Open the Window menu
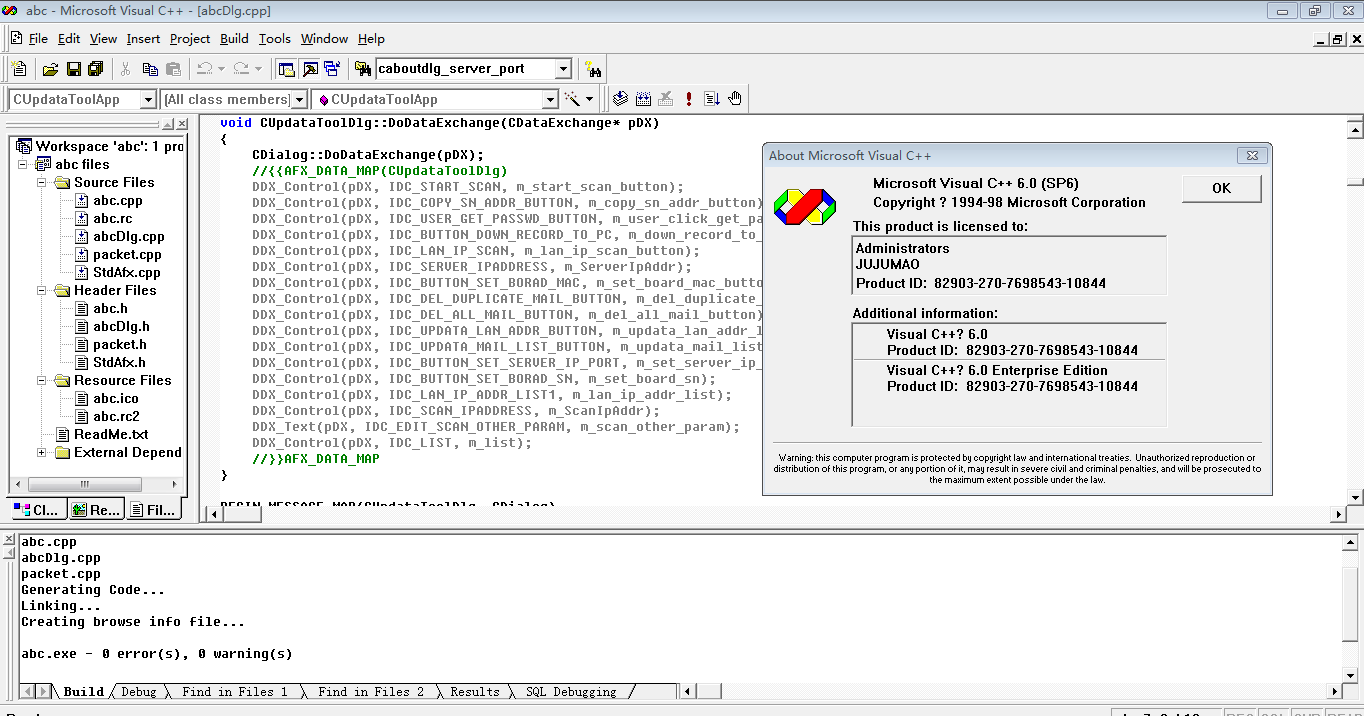The width and height of the screenshot is (1364, 716). 324,39
